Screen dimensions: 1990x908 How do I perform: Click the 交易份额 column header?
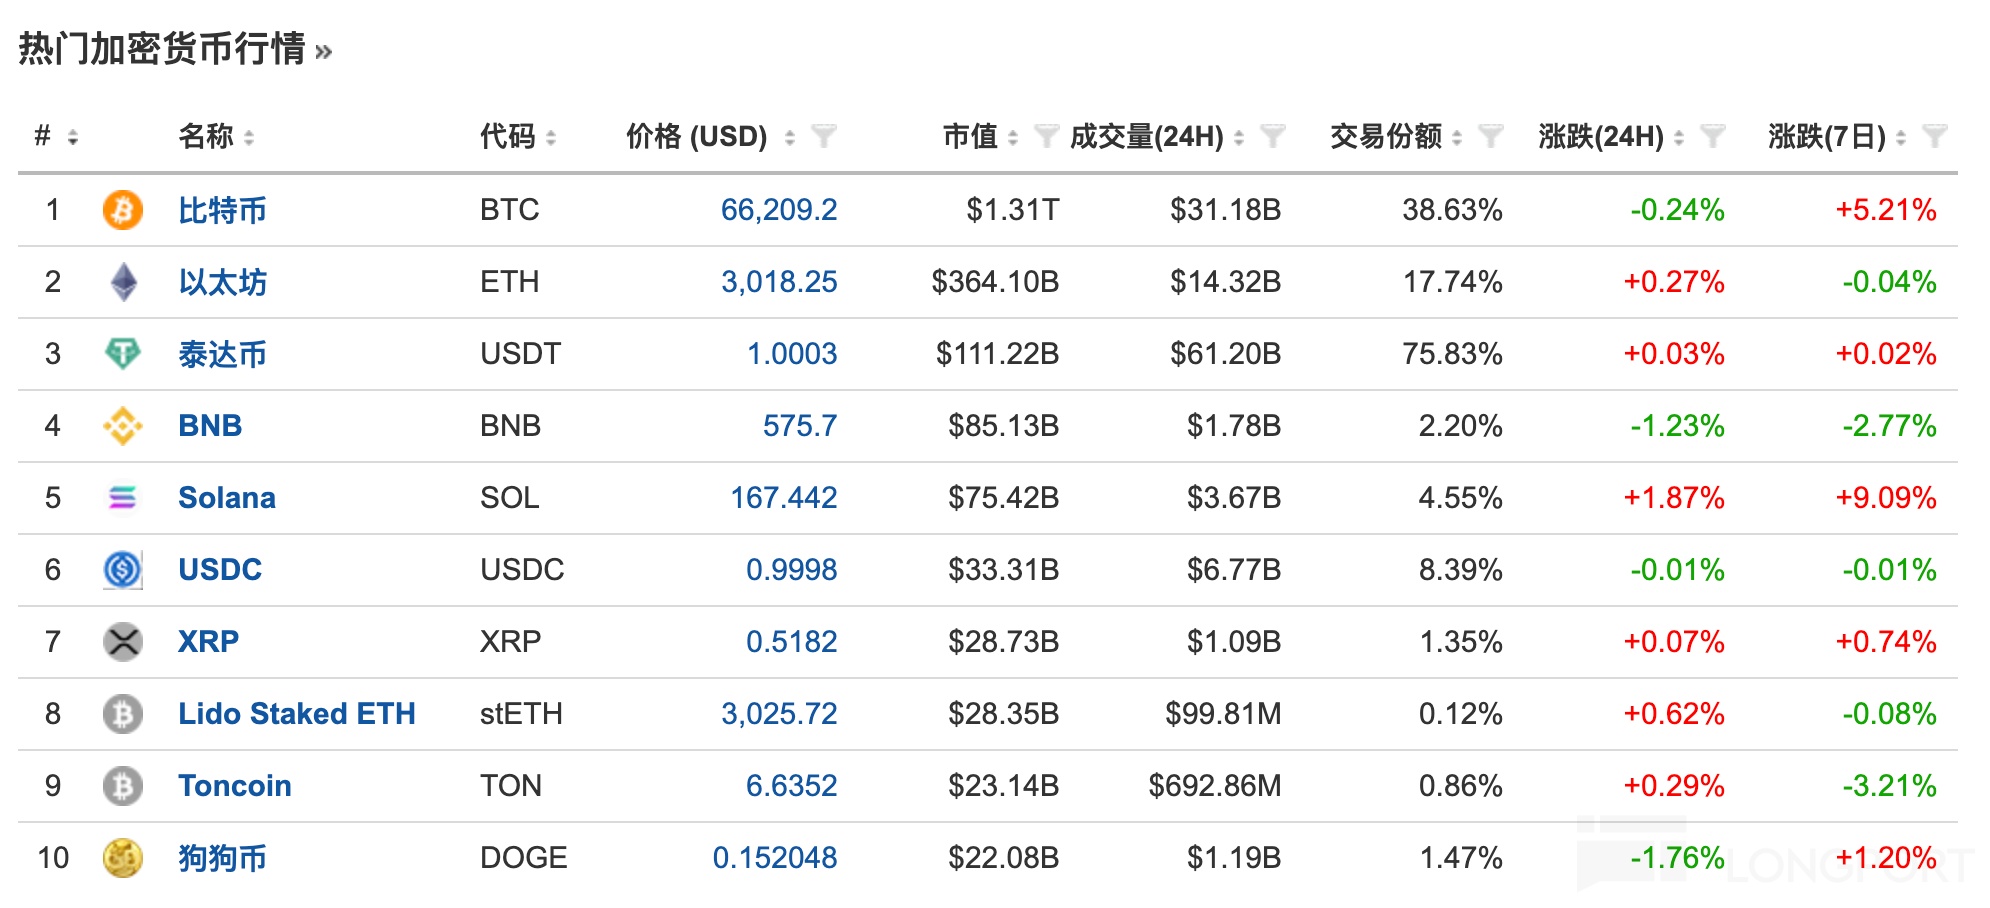click(1385, 136)
